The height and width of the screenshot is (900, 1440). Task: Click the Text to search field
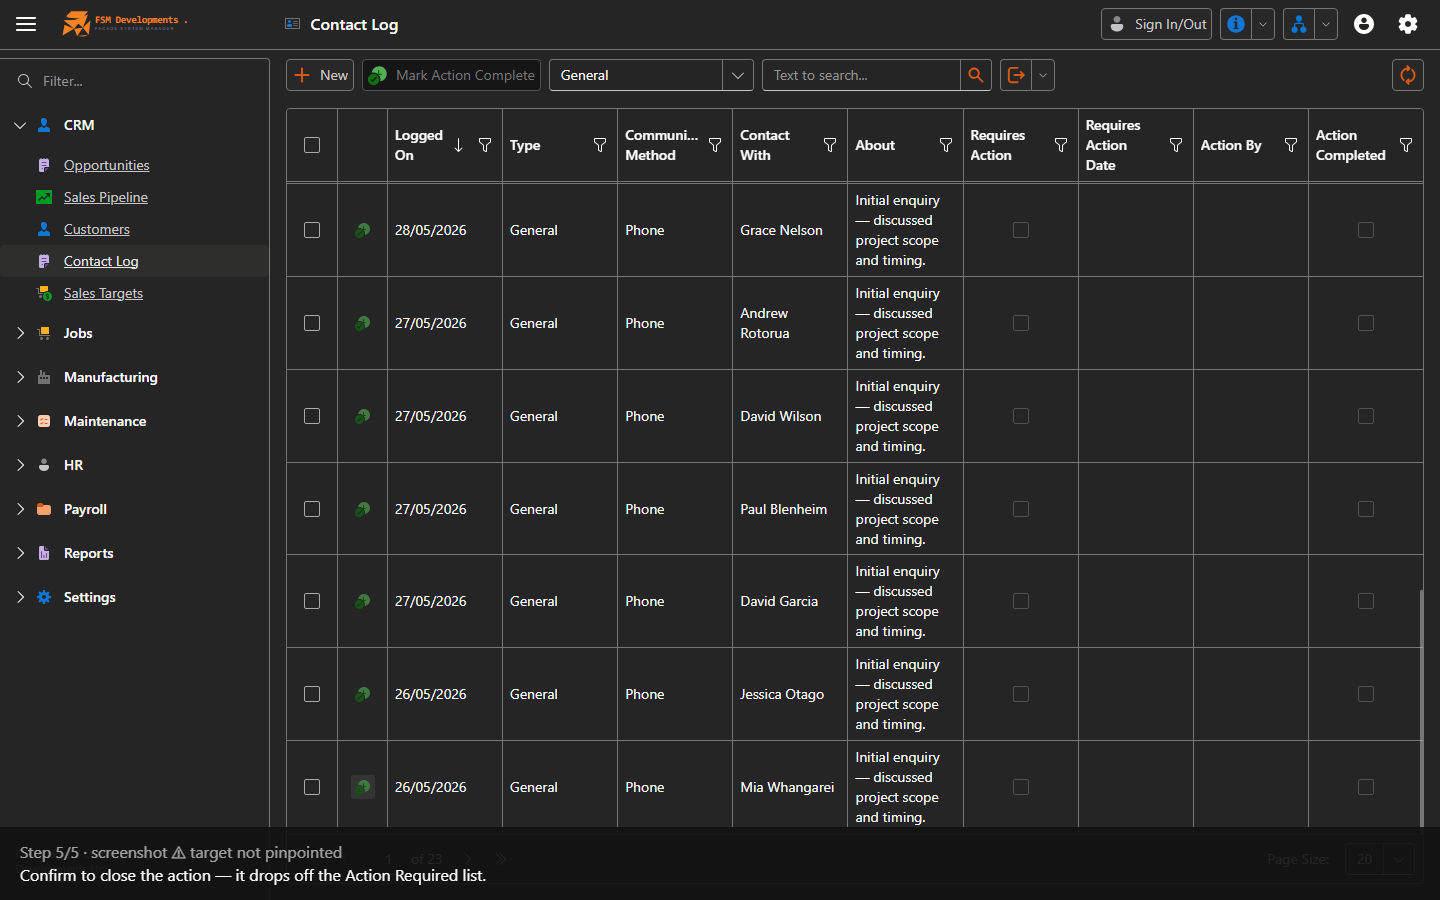pyautogui.click(x=861, y=75)
